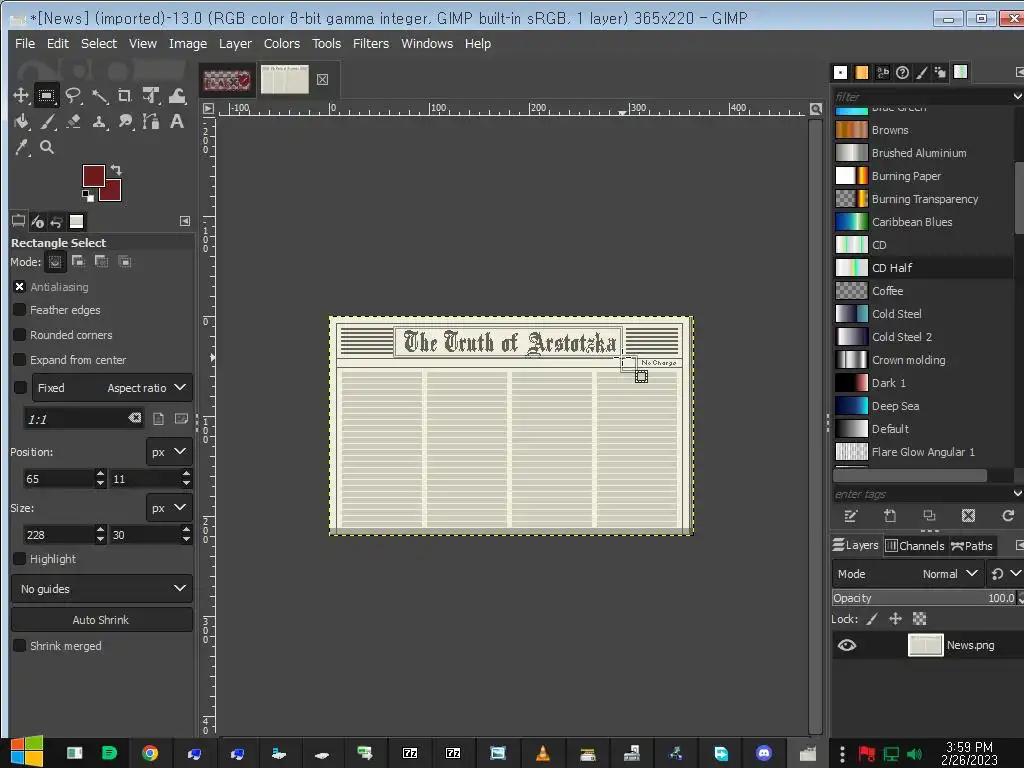Open the No guides dropdown
Viewport: 1024px width, 768px height.
pos(102,589)
